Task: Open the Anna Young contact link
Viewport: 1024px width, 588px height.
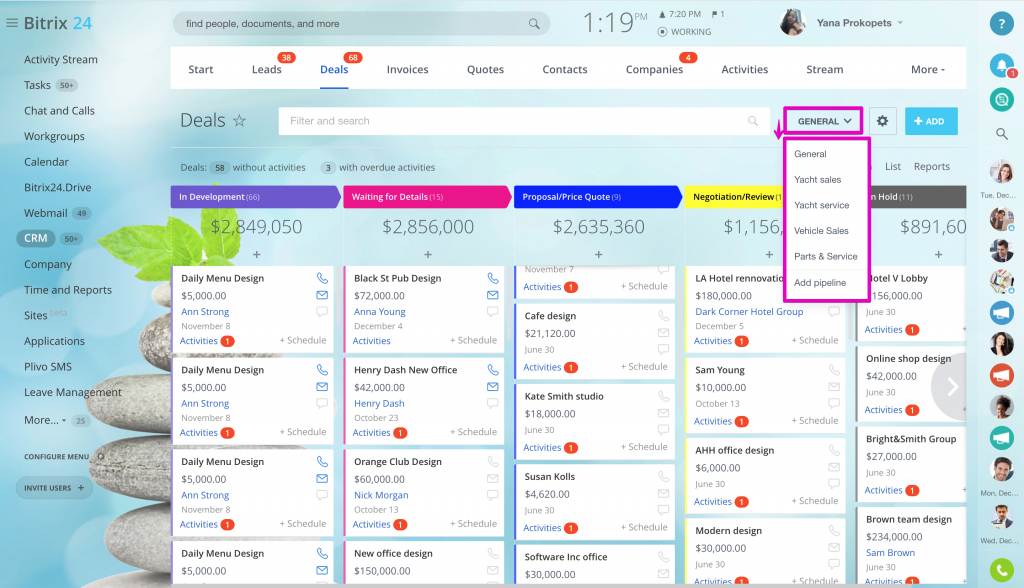Action: point(379,312)
